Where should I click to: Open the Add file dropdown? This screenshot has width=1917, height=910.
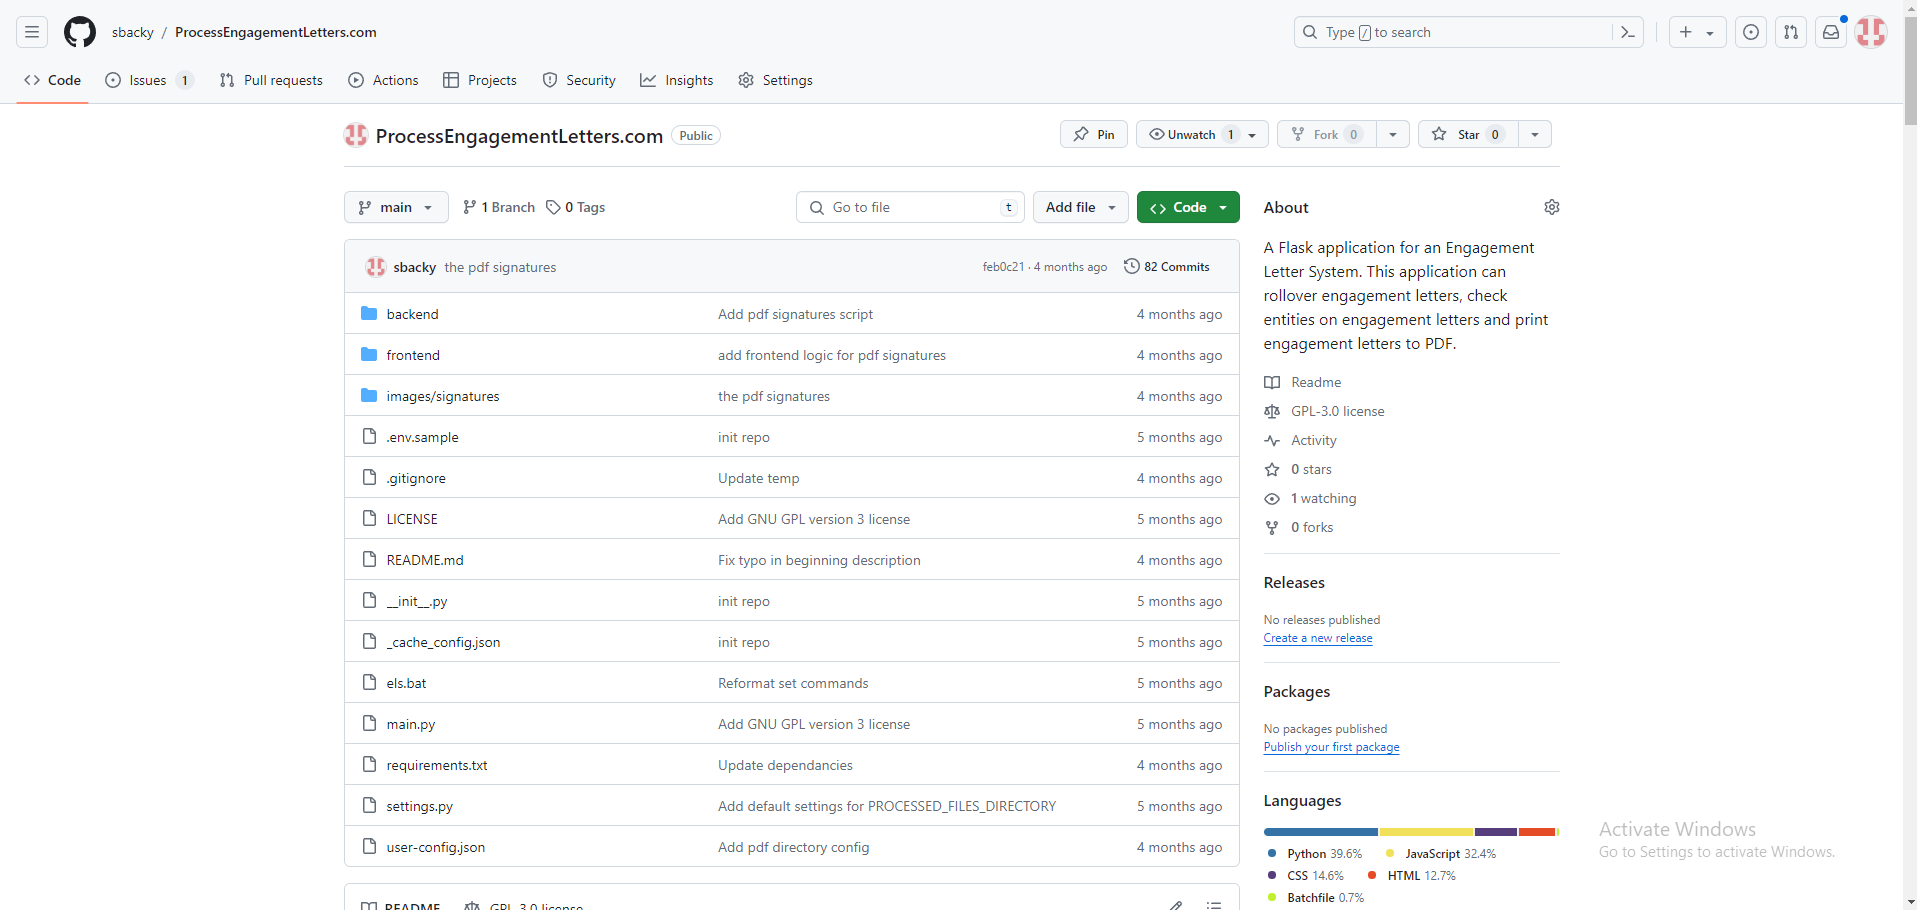tap(1081, 207)
